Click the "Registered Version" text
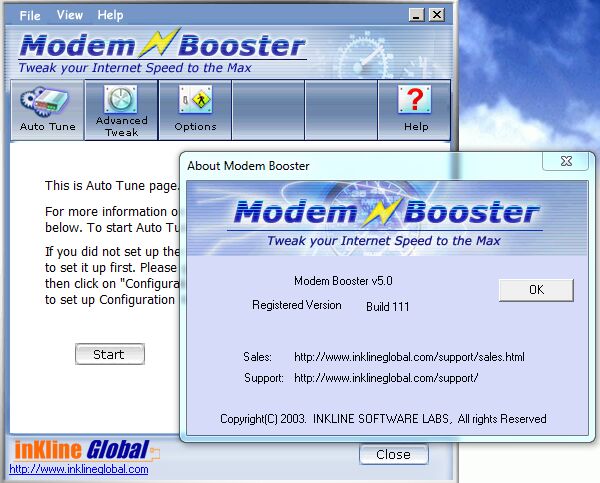The width and height of the screenshot is (600, 483). coord(297,305)
